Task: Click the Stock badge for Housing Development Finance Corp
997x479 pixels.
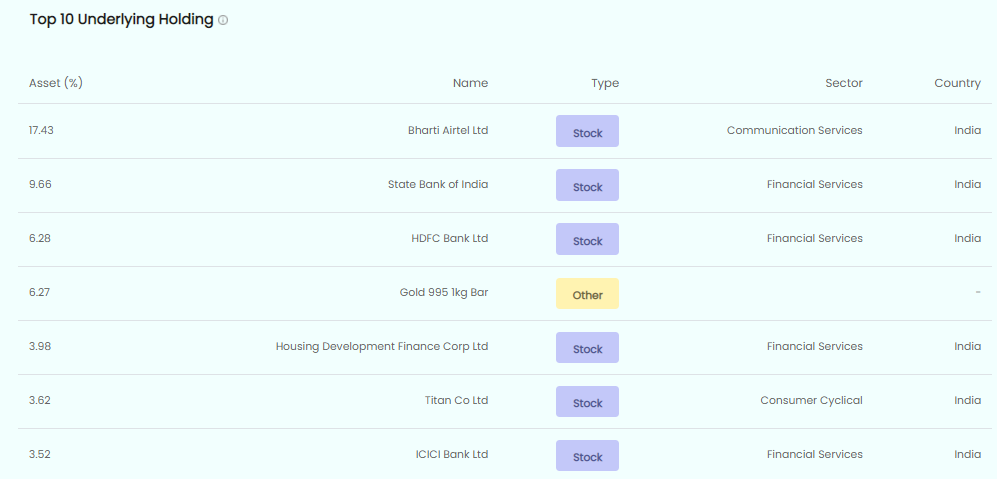Action: pos(587,348)
